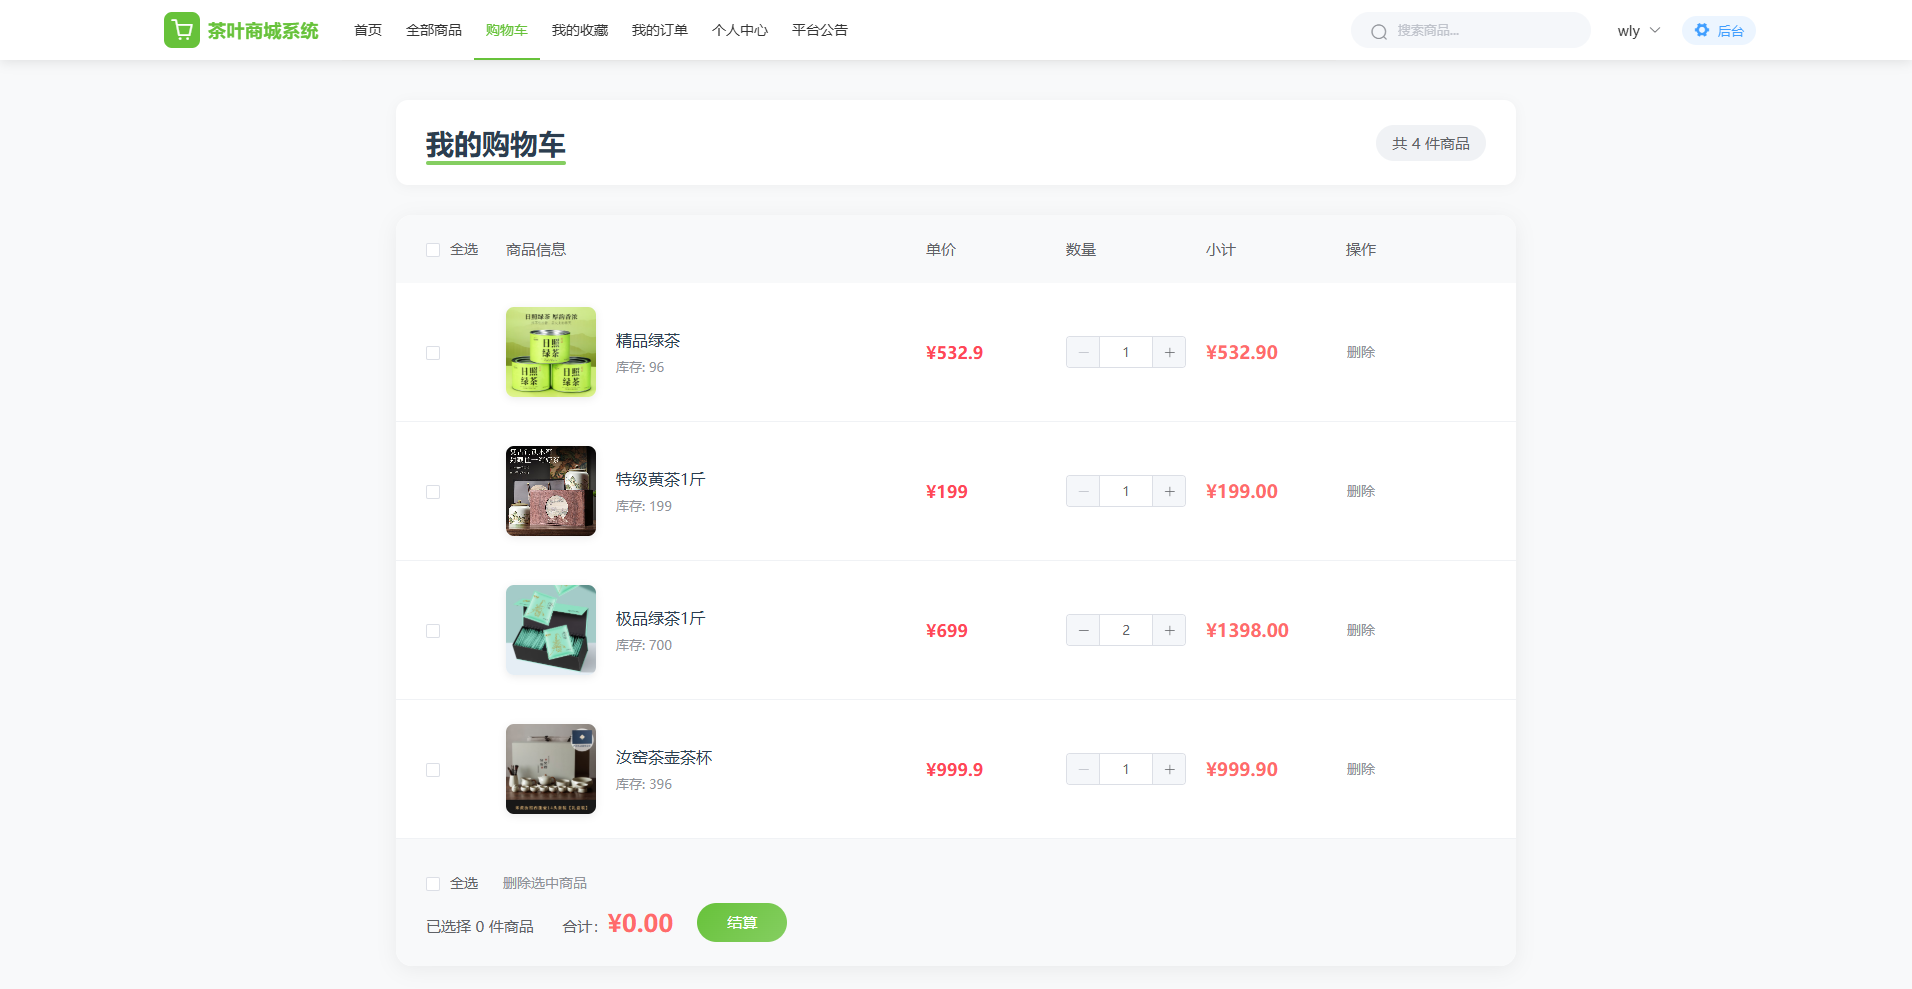Open the 全部商品 menu item

tap(434, 30)
